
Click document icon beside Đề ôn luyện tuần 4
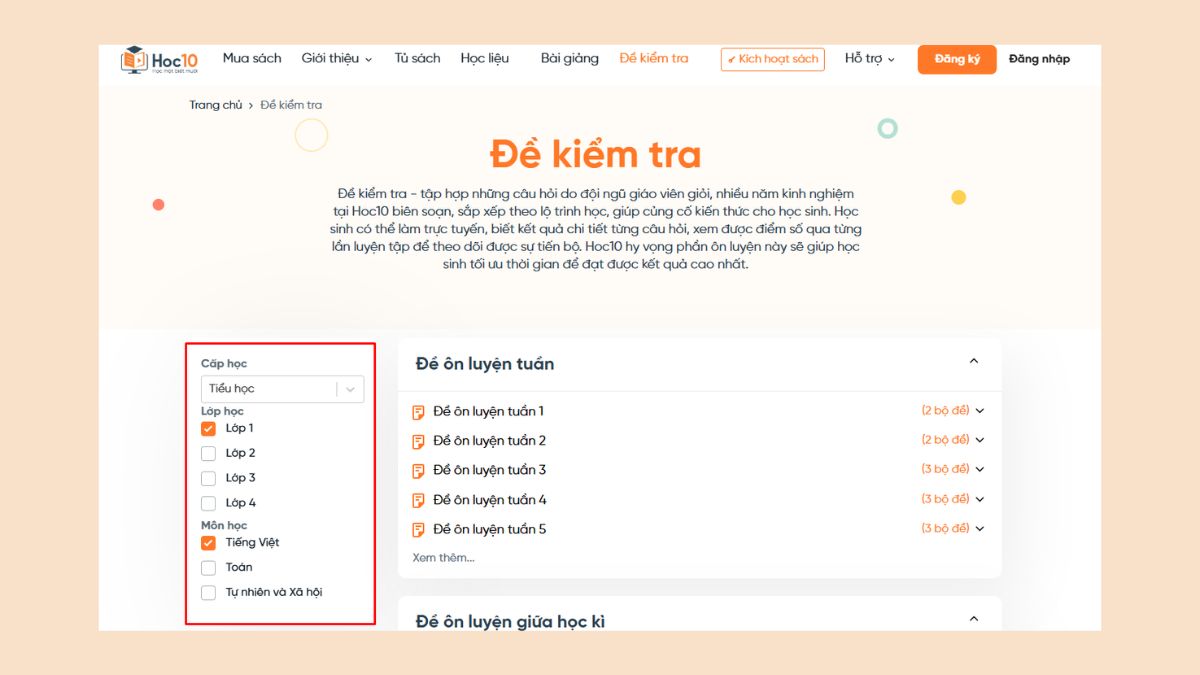click(419, 500)
